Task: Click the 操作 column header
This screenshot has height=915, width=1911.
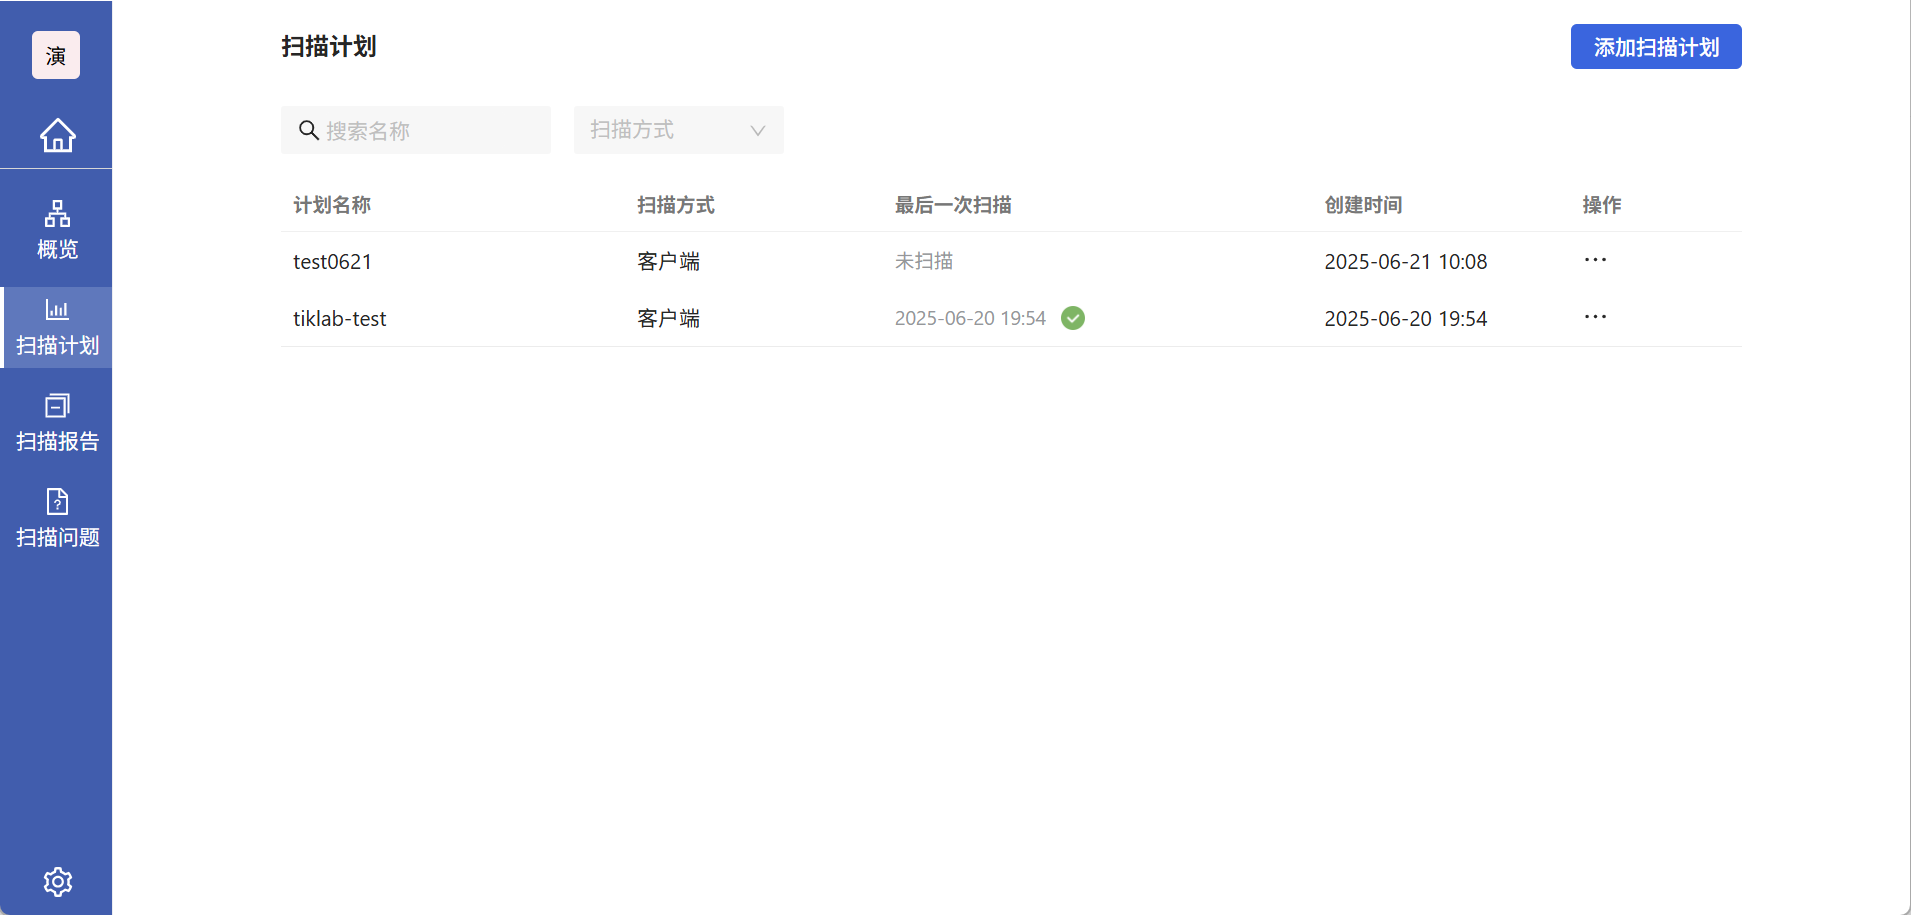Action: tap(1602, 205)
